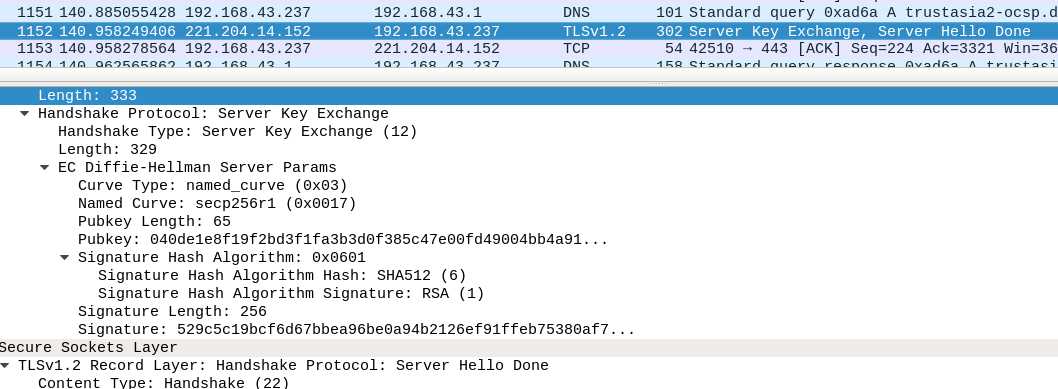Collapse the Handshake Protocol: Server Key Exchange node
The image size is (1058, 389).
tap(24, 113)
